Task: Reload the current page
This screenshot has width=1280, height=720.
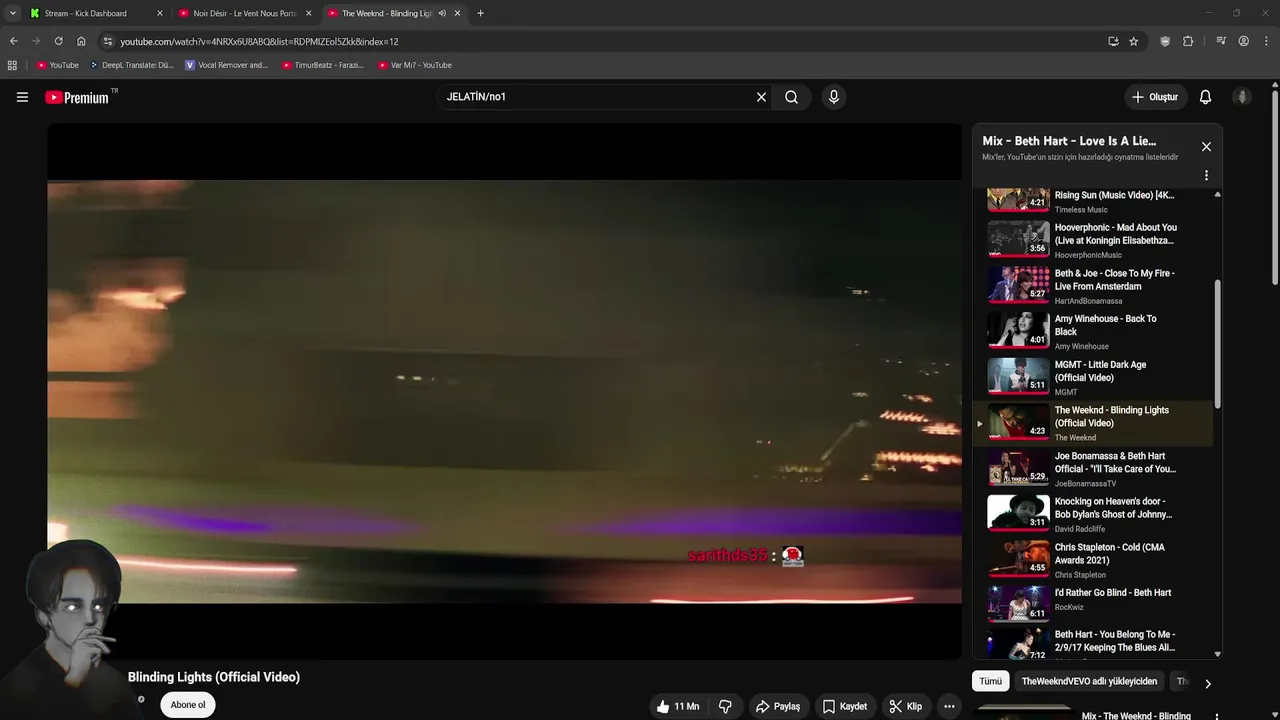Action: click(58, 41)
